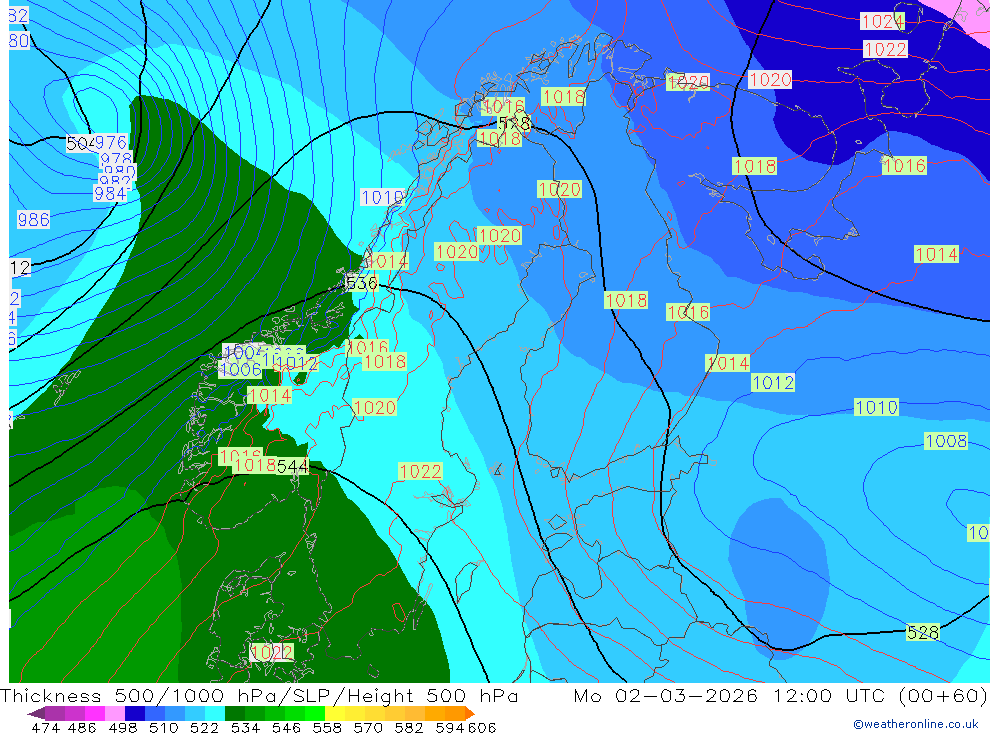1000x733 pixels.
Task: Open the weatheronline.co.uk copyright link
Action: [915, 724]
